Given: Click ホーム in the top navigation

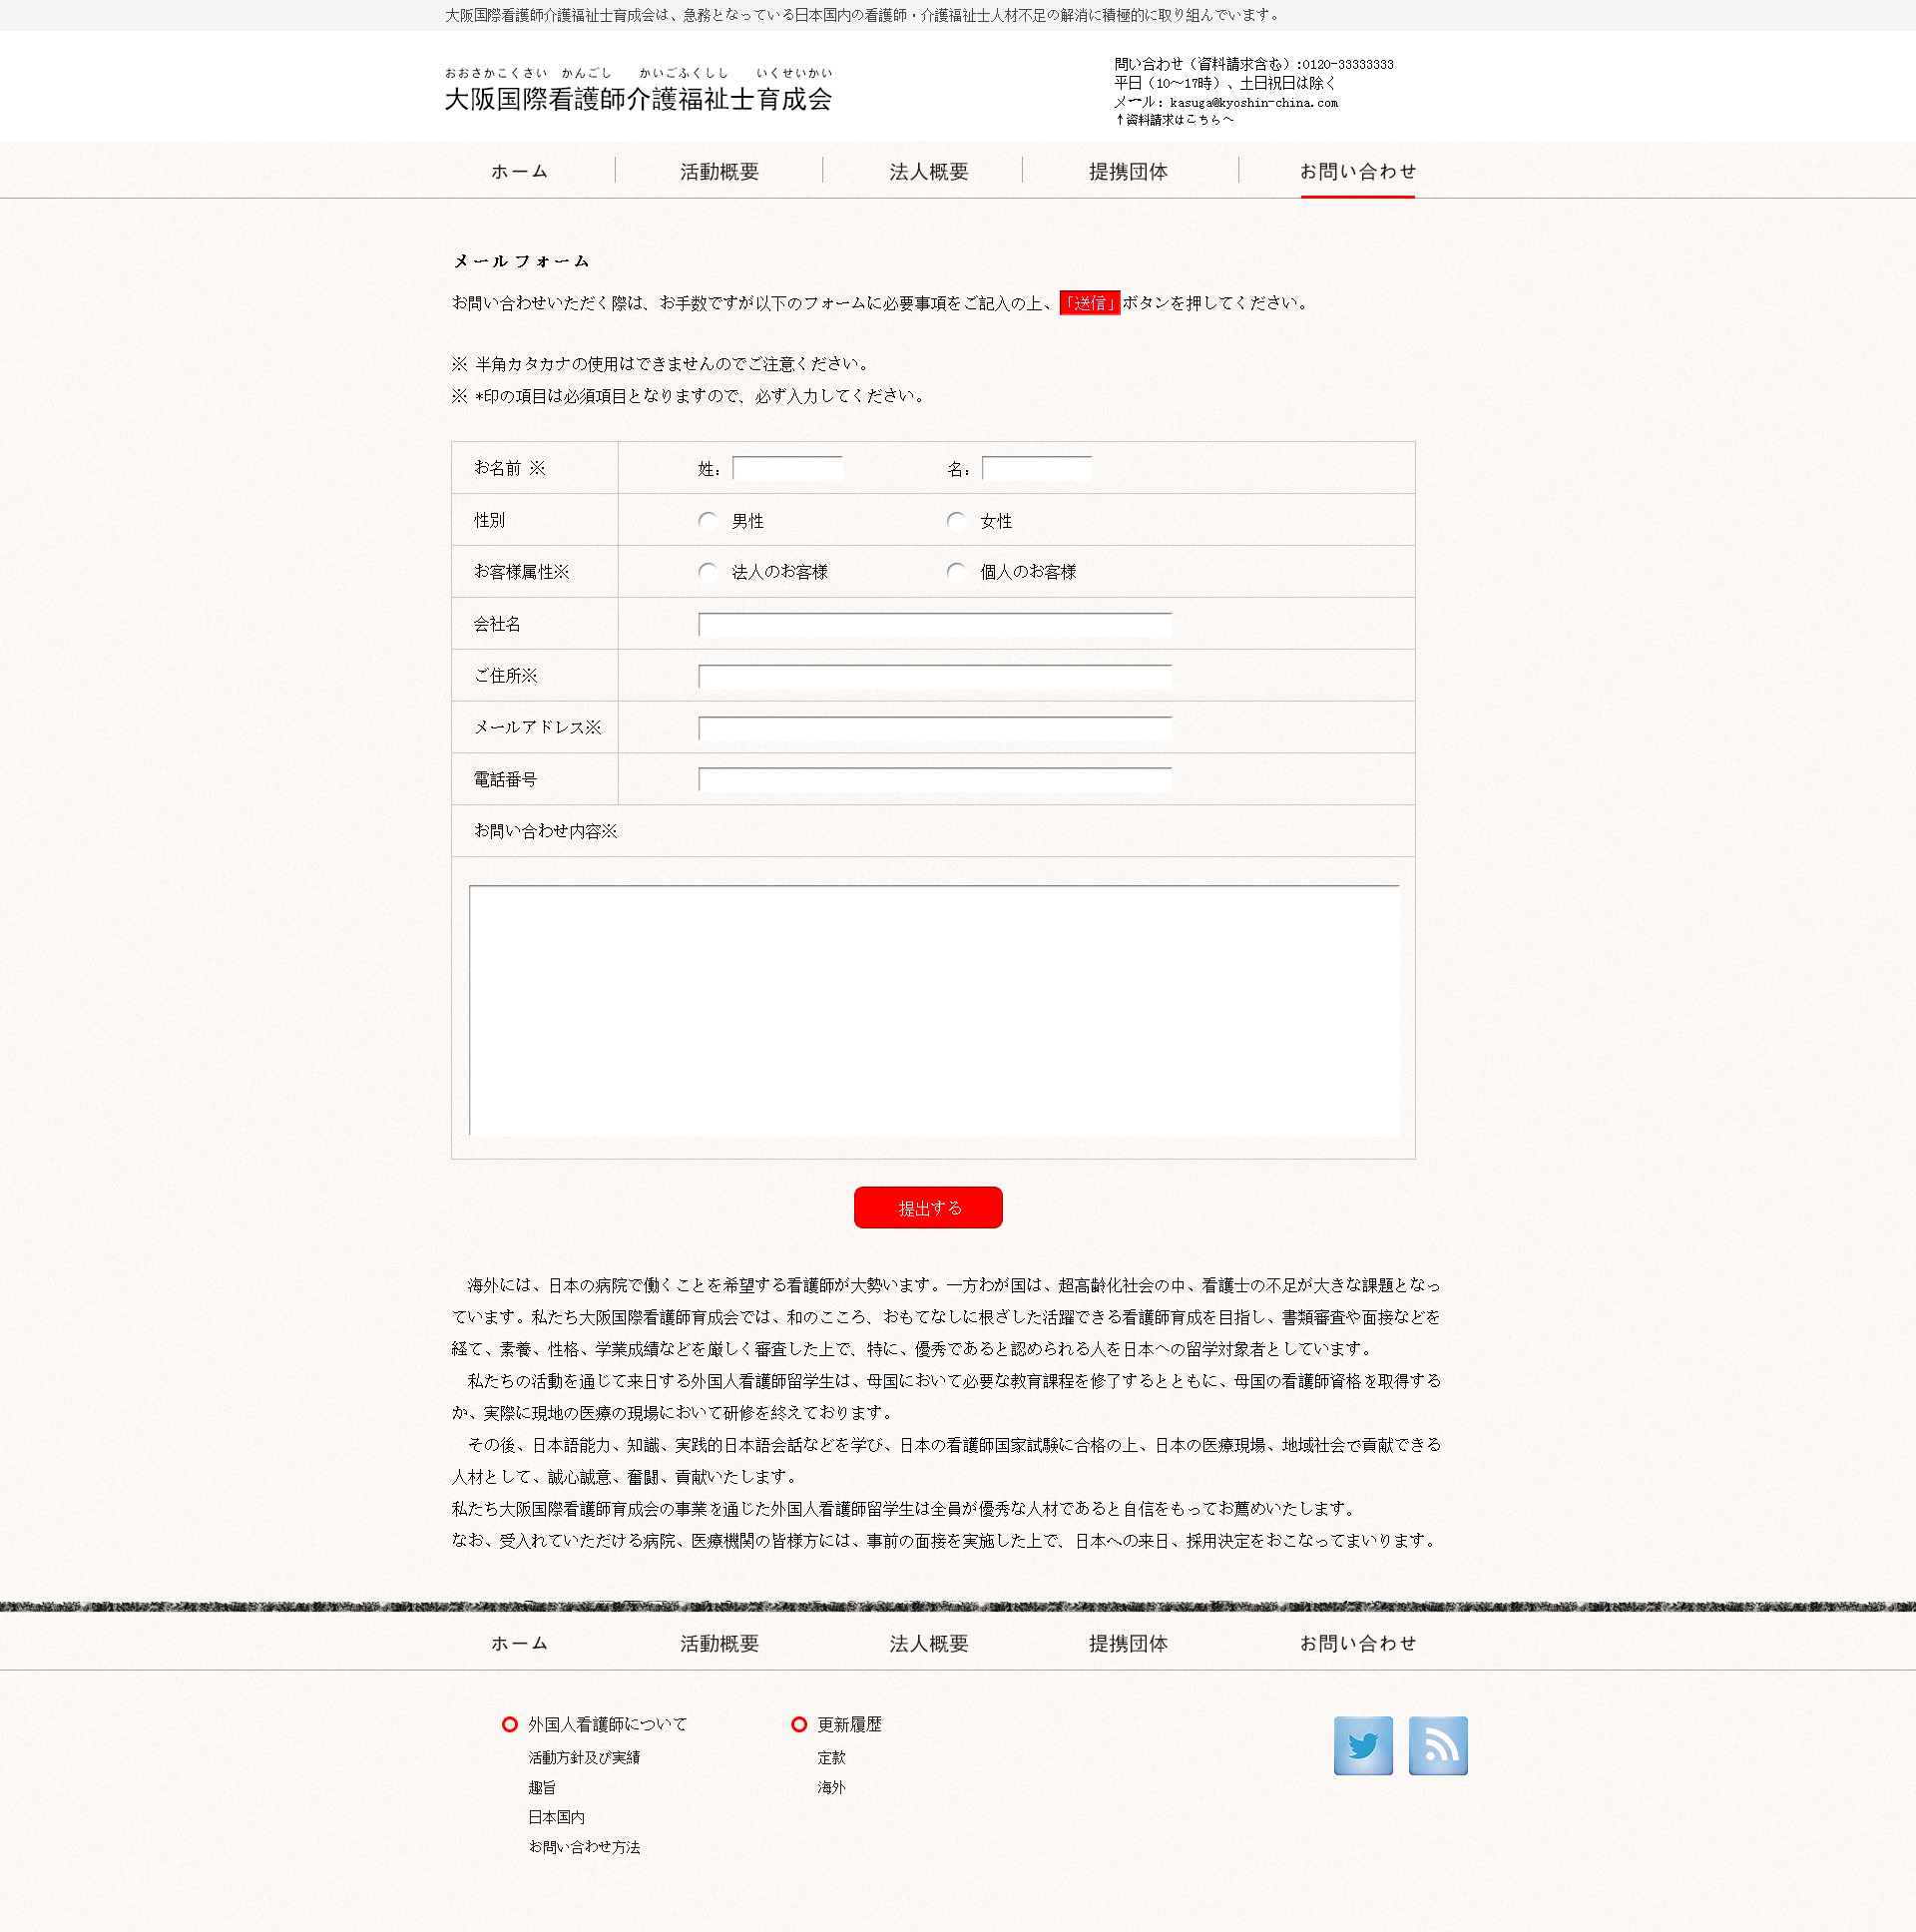Looking at the screenshot, I should 519,172.
